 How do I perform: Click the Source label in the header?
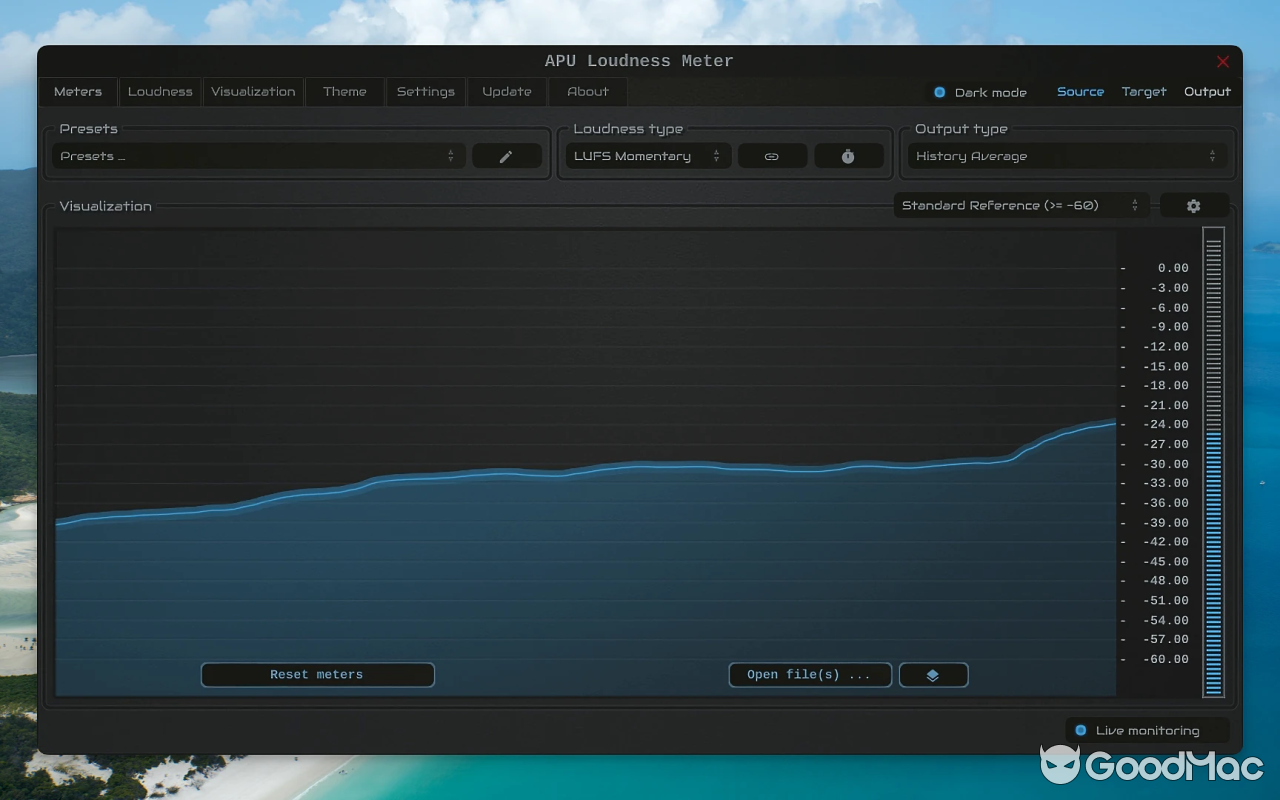pyautogui.click(x=1080, y=91)
